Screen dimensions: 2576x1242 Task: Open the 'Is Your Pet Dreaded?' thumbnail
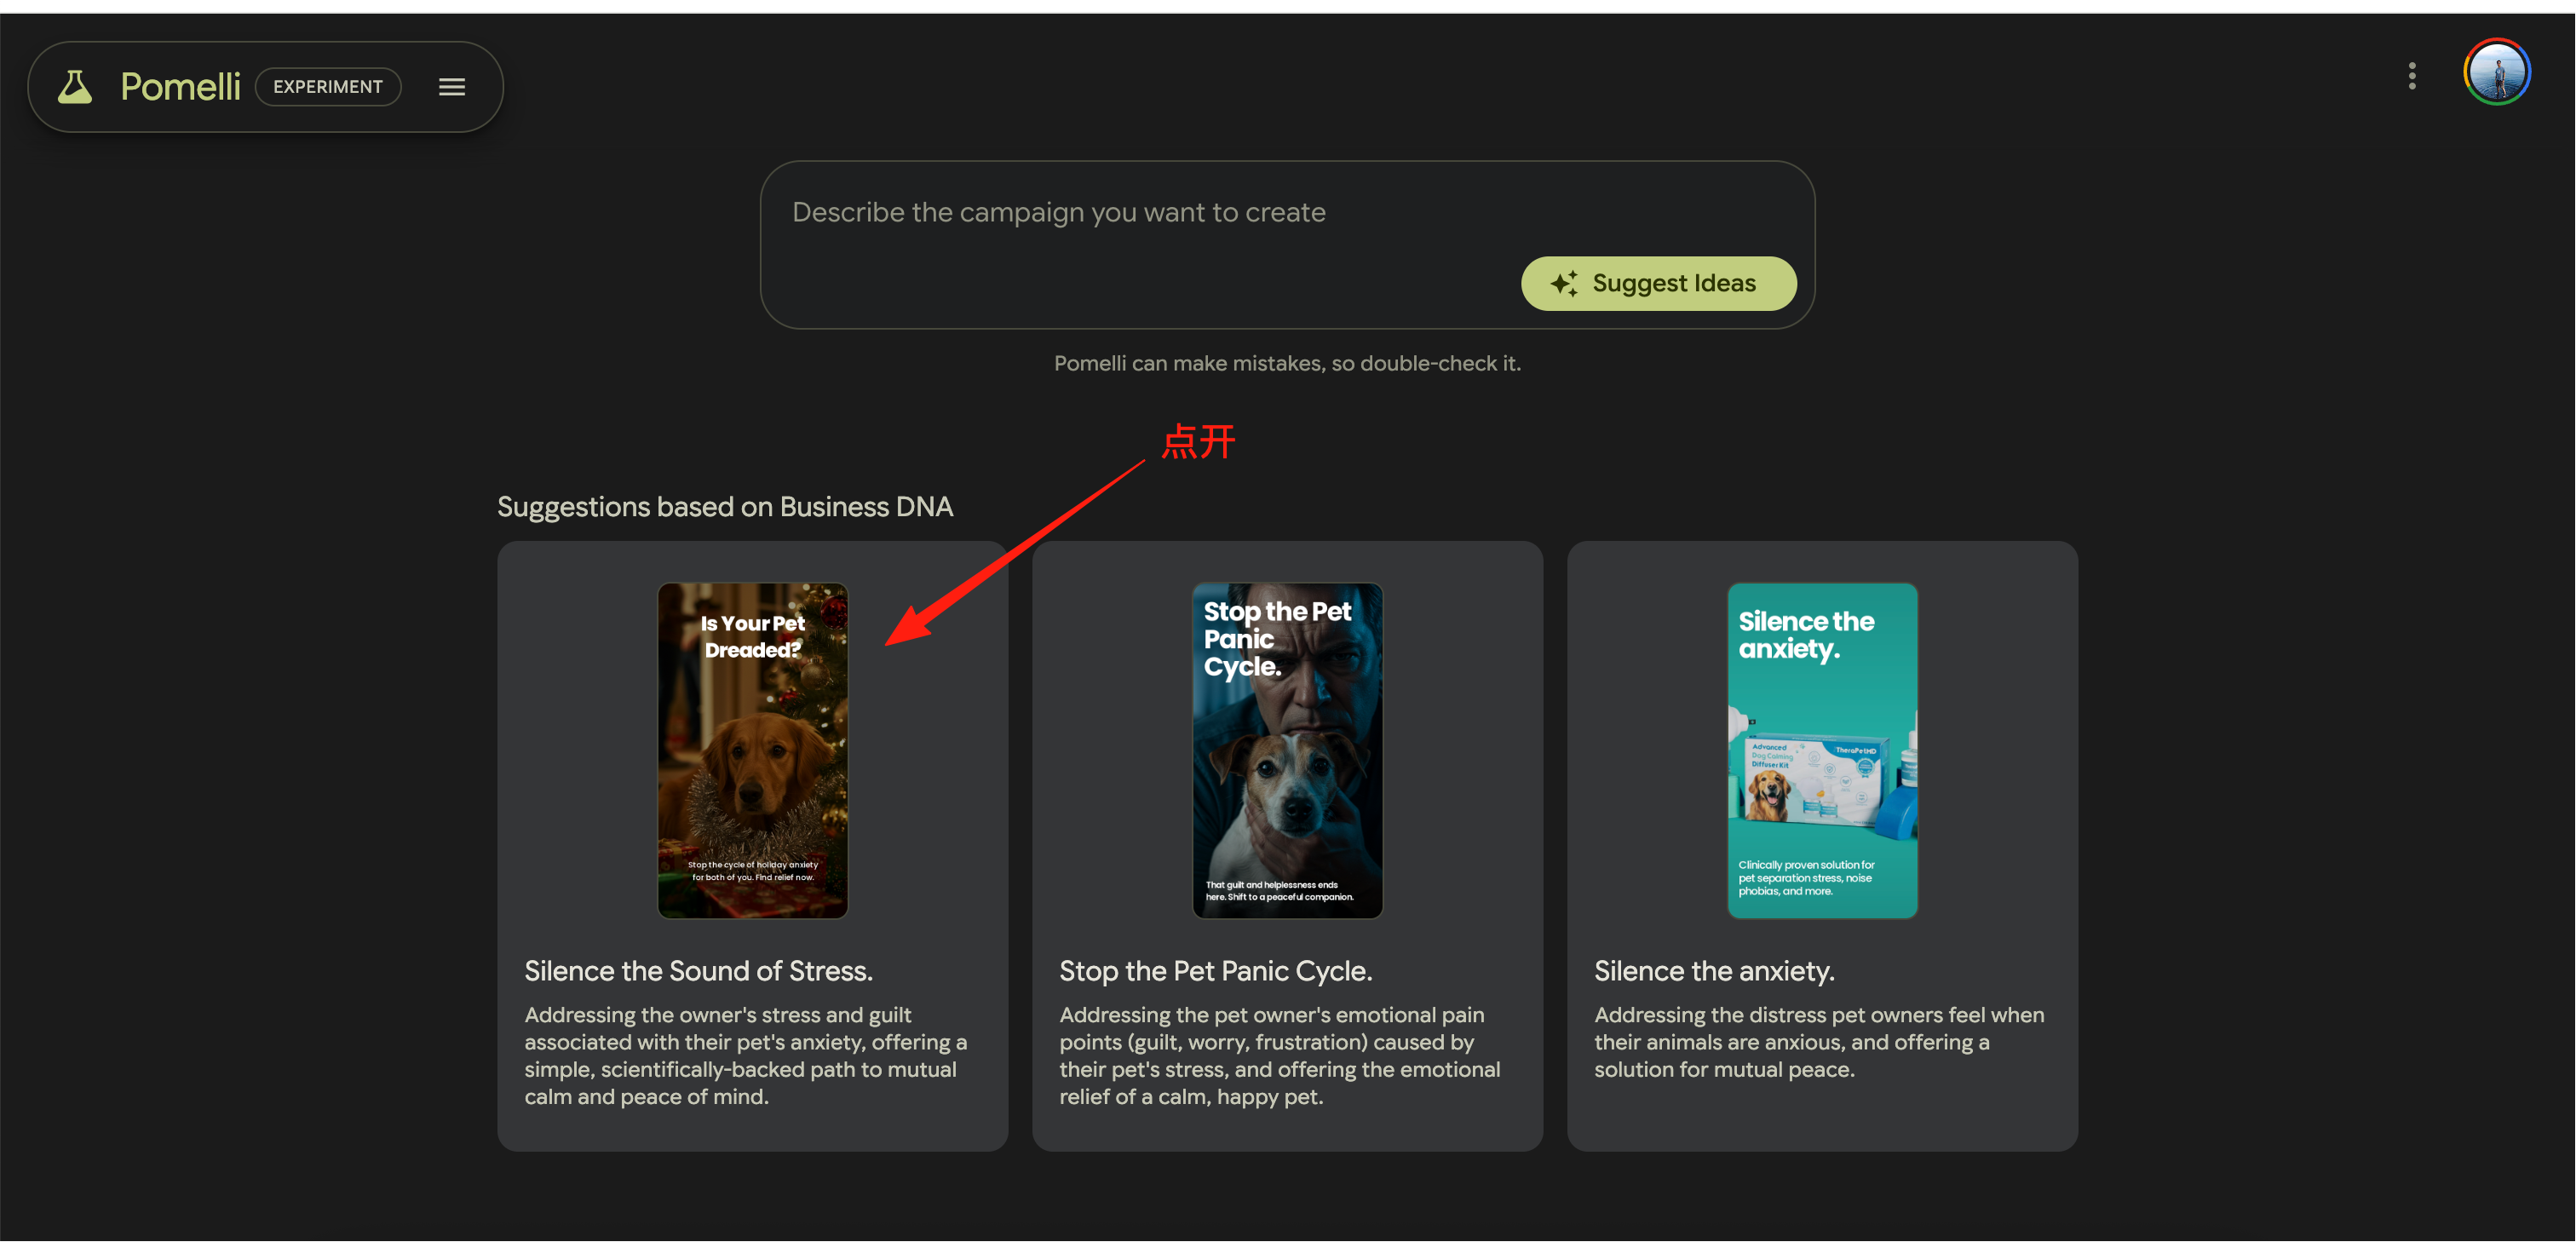pyautogui.click(x=752, y=750)
